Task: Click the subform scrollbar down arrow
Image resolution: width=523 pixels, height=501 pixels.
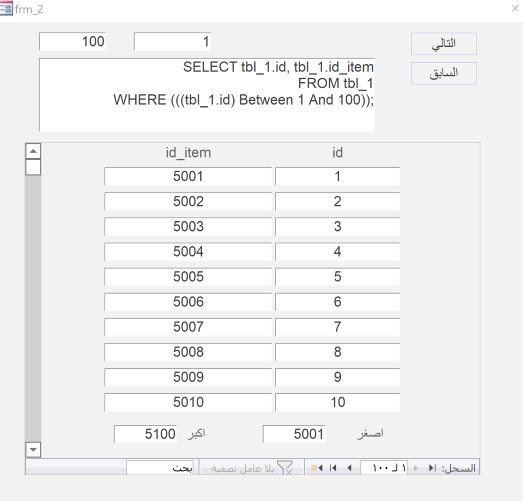Action: pyautogui.click(x=33, y=449)
